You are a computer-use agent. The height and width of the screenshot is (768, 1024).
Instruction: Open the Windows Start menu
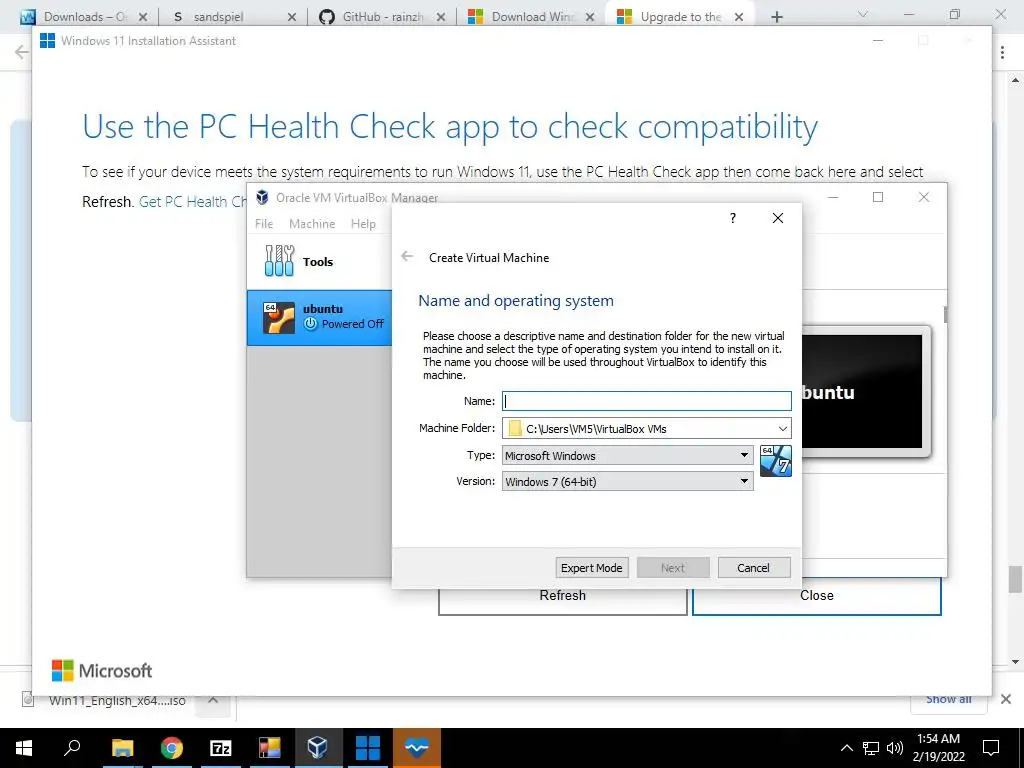(24, 748)
